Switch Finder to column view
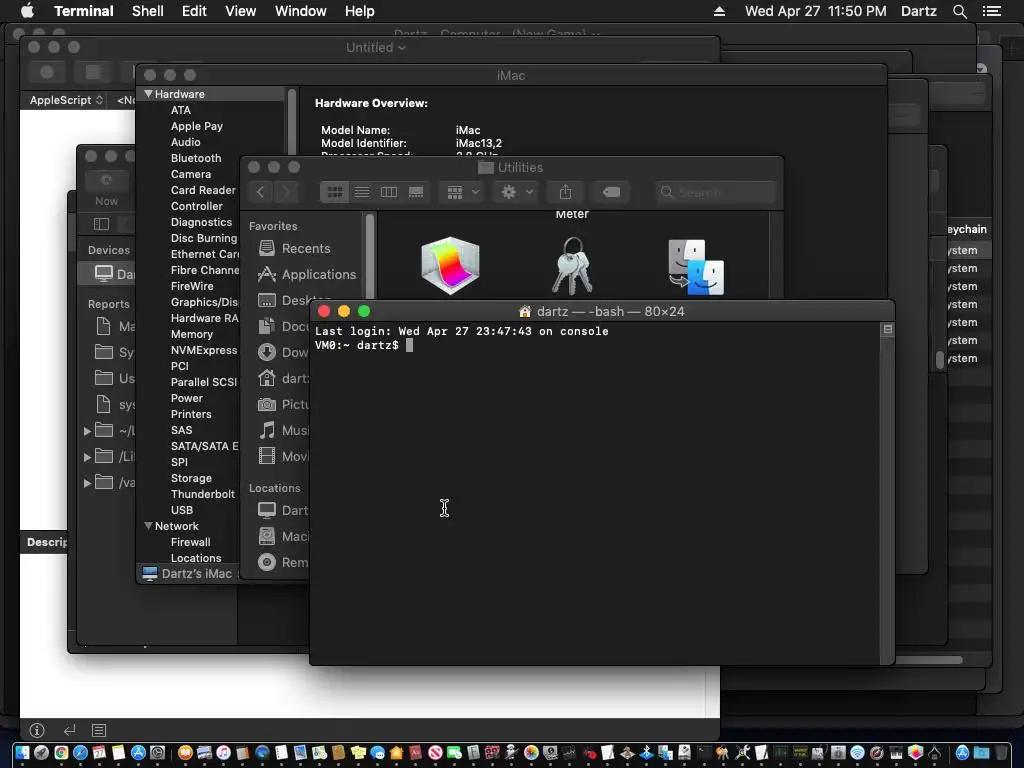Image resolution: width=1024 pixels, height=768 pixels. point(389,192)
